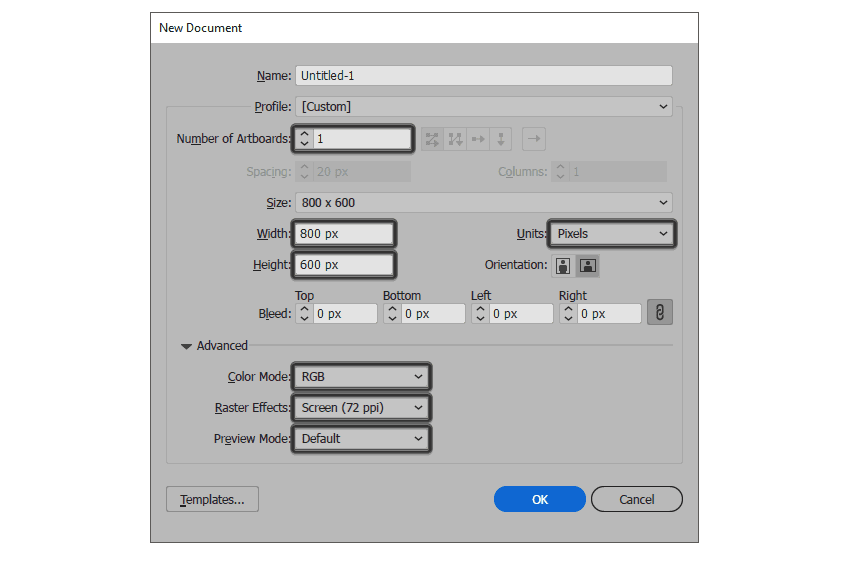Choose portrait orientation icon
The image size is (850, 578).
[563, 266]
